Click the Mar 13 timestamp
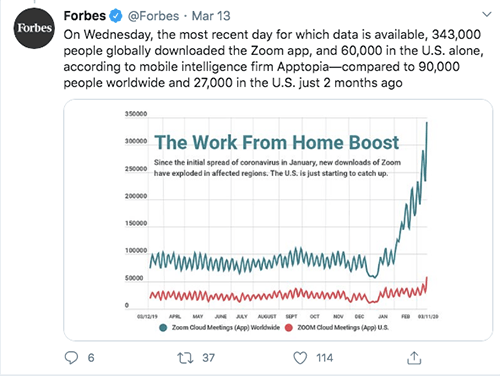Viewport: 500px width, 376px height. pos(211,16)
